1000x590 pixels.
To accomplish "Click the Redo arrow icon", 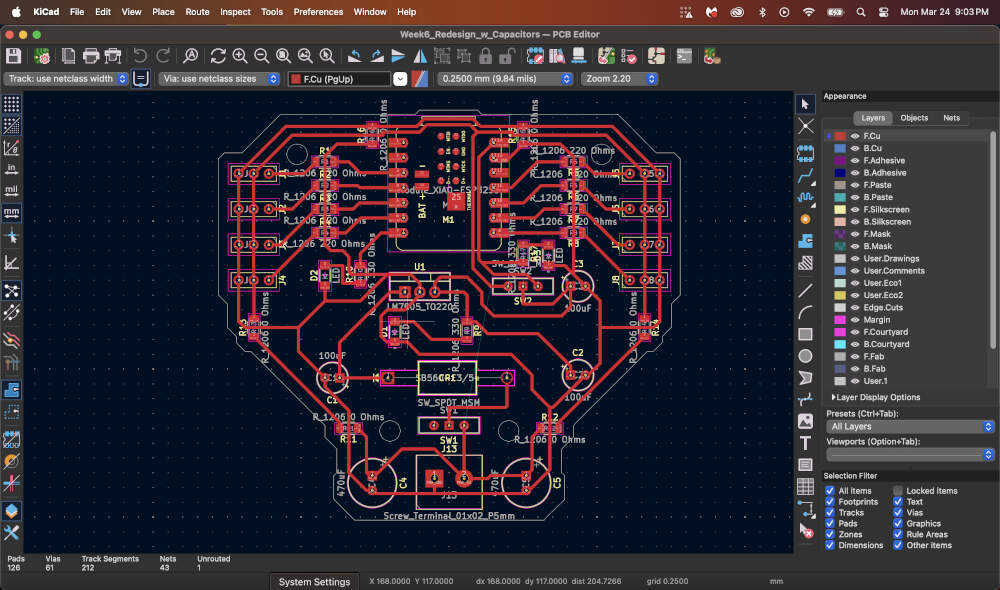I will (x=163, y=56).
